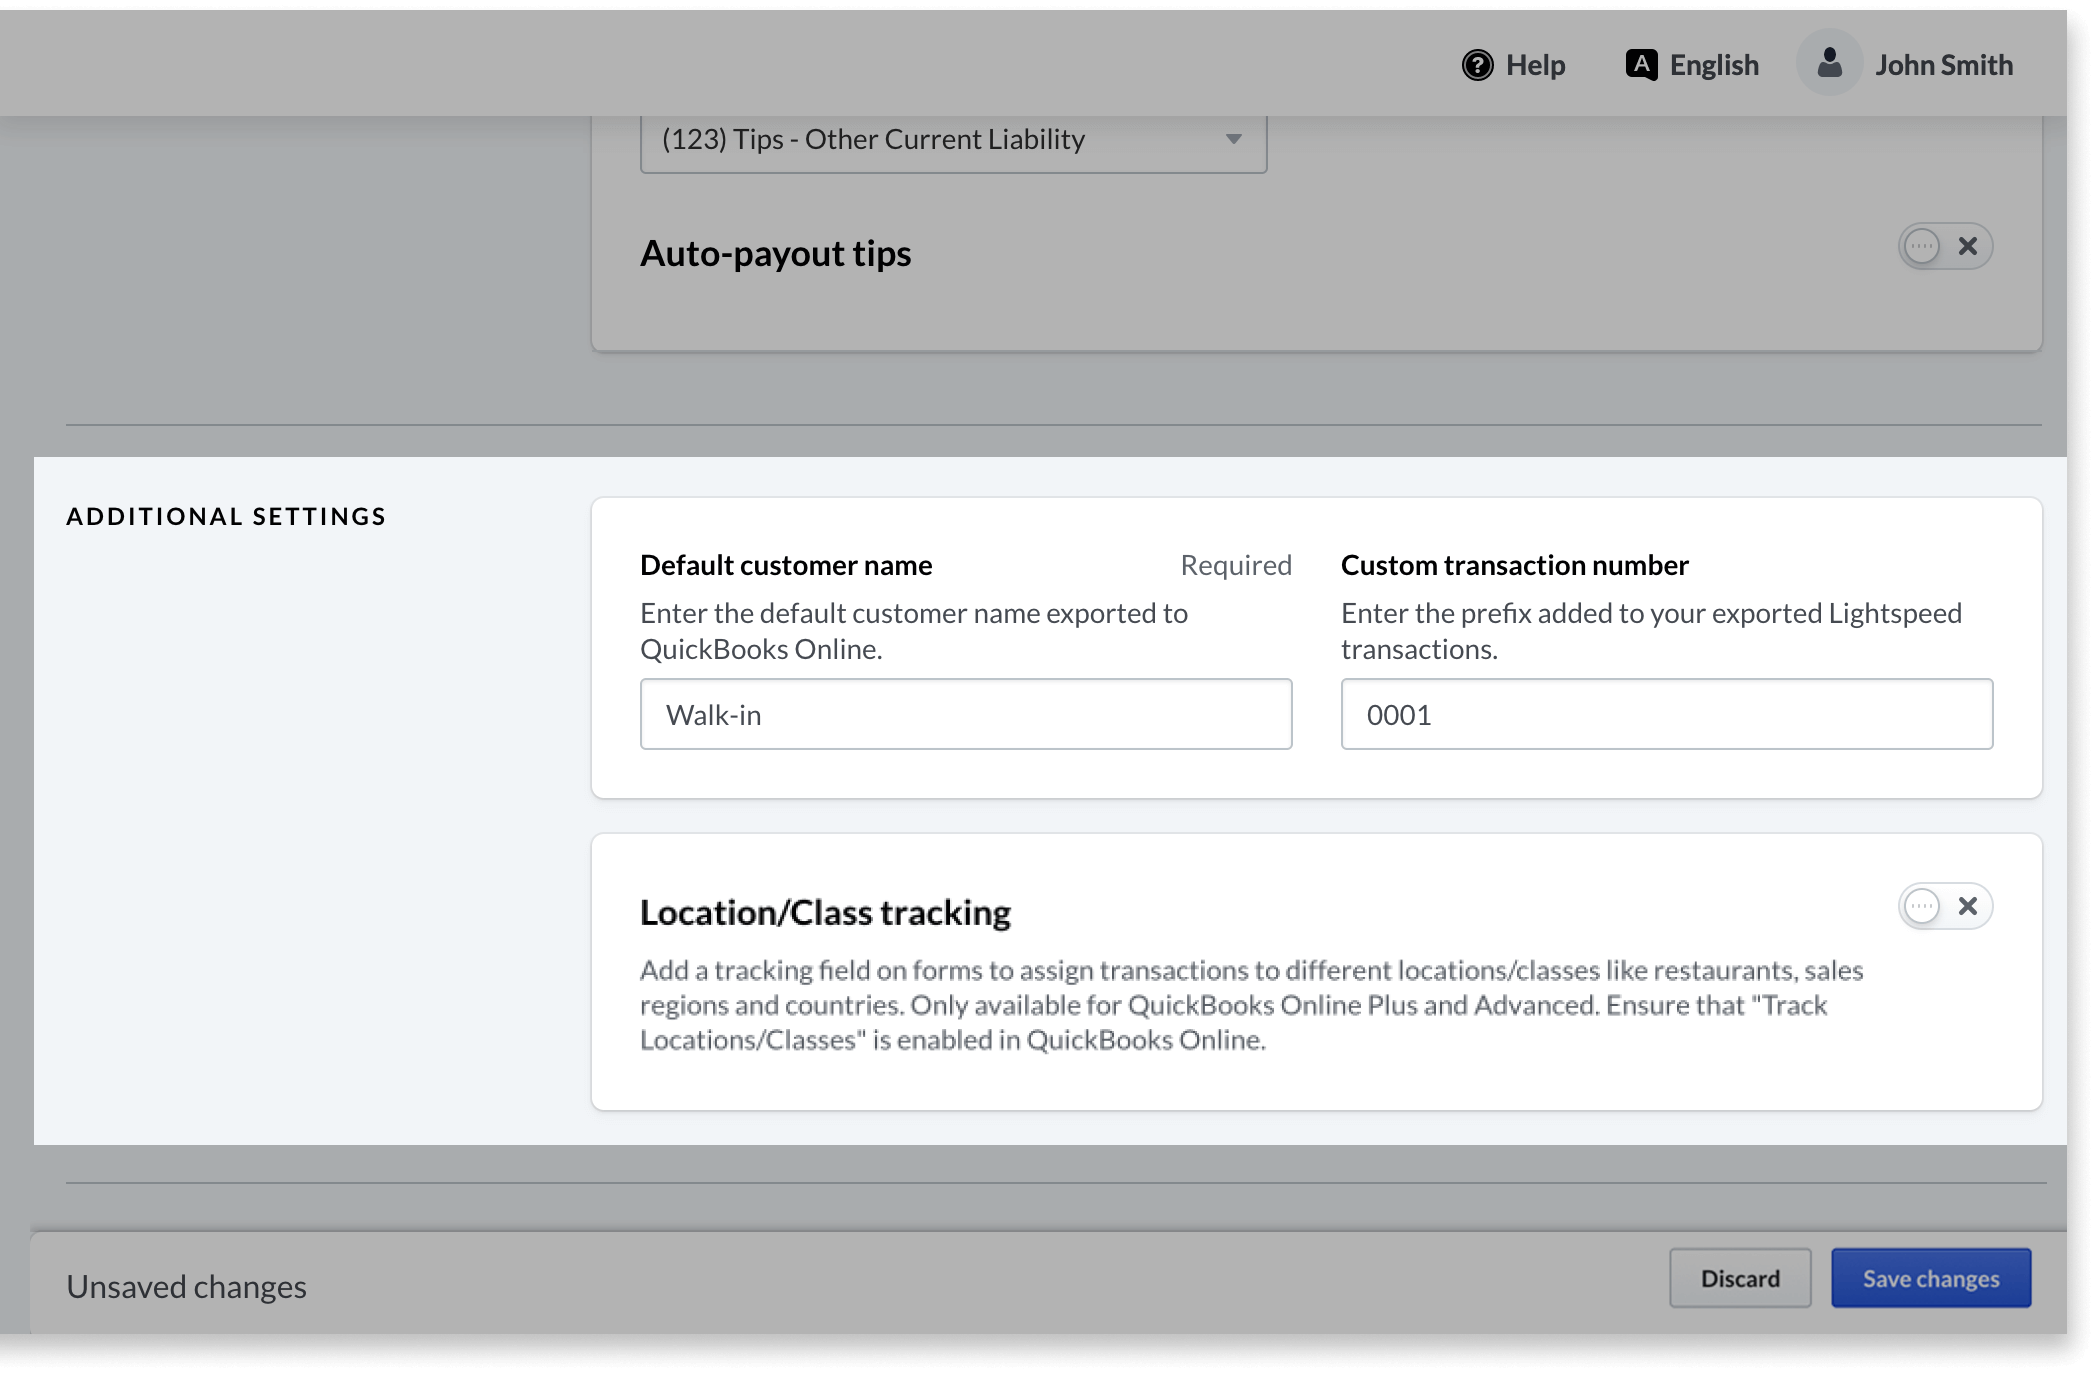Viewport: 2097px width, 1374px height.
Task: Discard the unsaved changes
Action: tap(1739, 1278)
